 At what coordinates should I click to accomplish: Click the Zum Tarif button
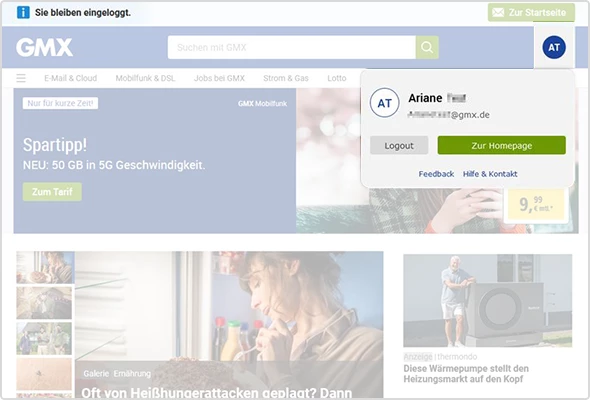[x=52, y=192]
